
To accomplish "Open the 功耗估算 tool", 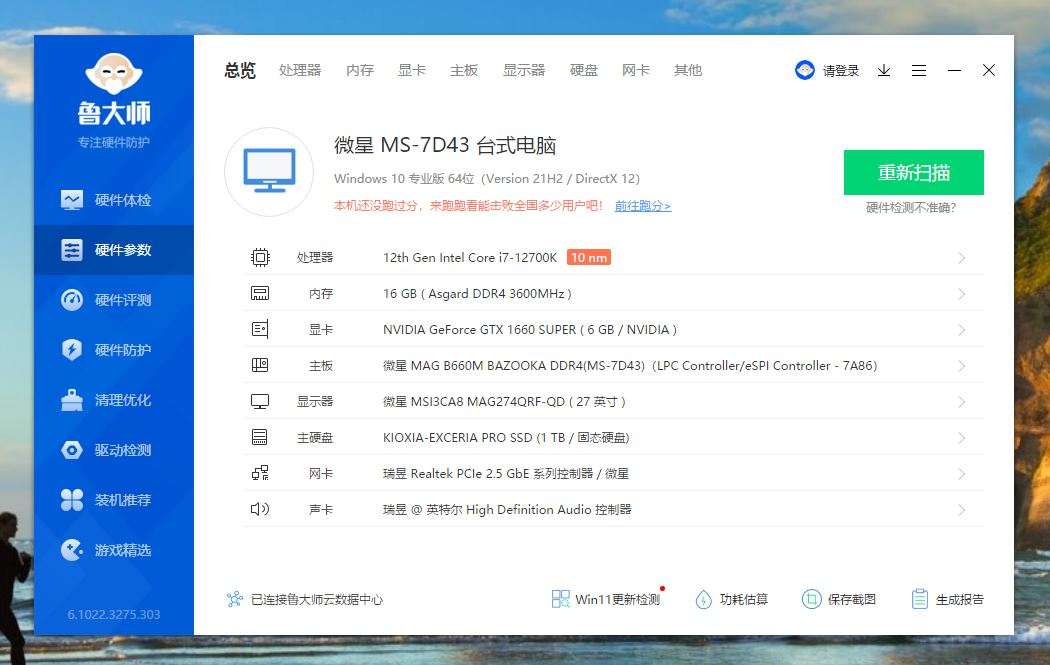I will [x=734, y=598].
